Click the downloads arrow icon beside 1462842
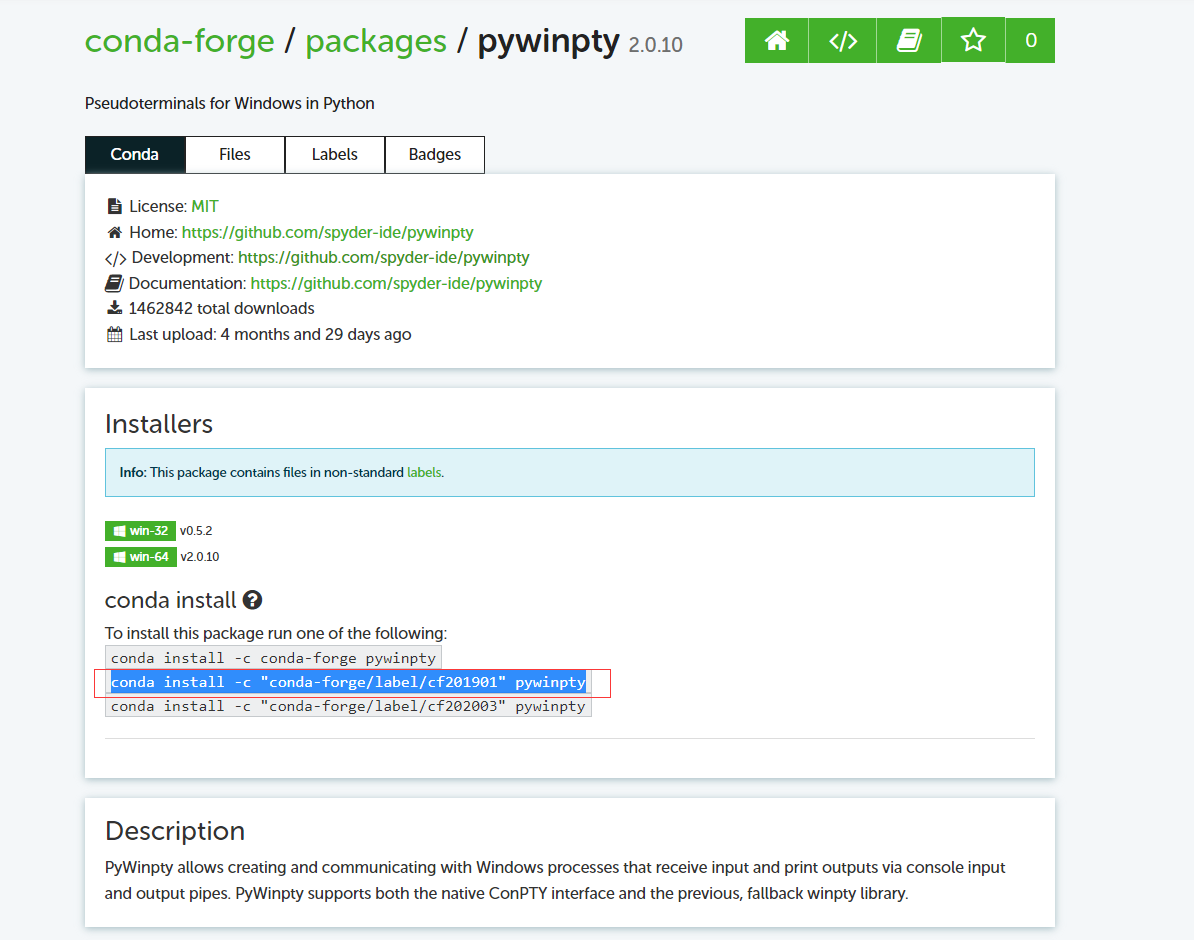This screenshot has width=1194, height=940. click(114, 307)
